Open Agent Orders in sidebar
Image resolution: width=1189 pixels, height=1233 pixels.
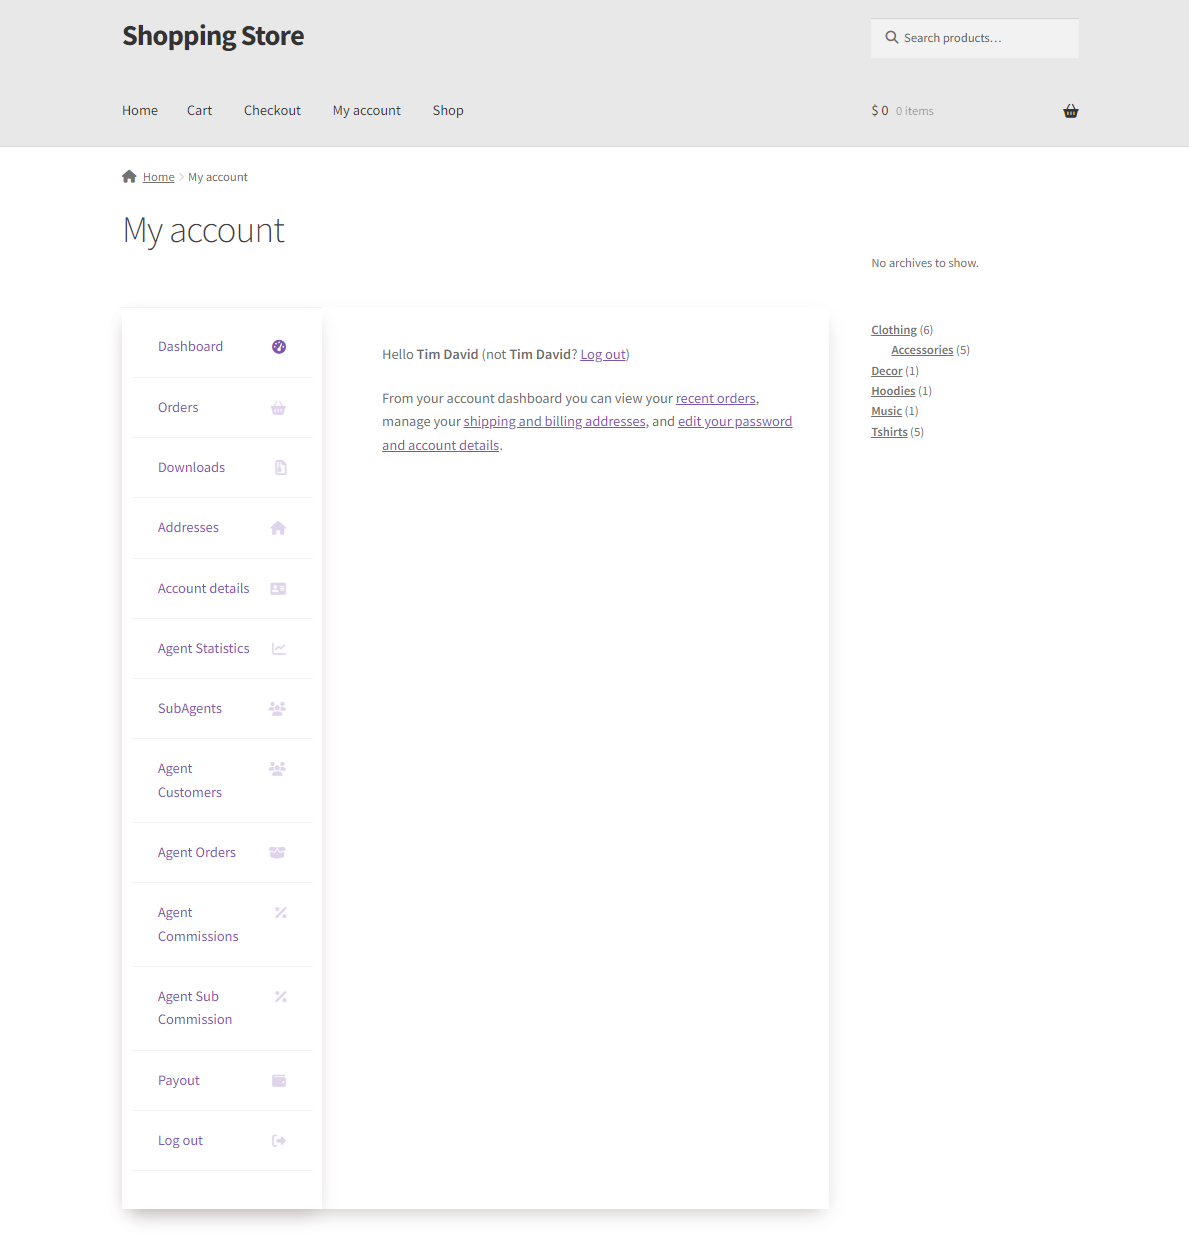(222, 853)
